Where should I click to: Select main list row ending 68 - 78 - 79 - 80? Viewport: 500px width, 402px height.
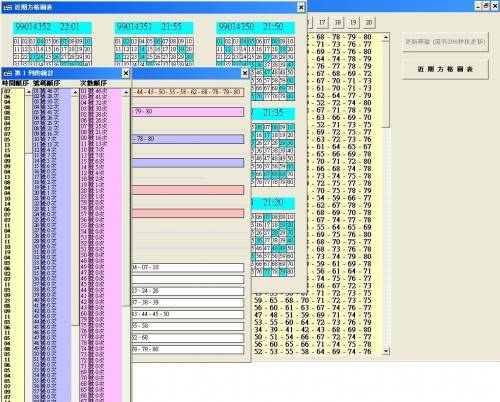[344, 37]
